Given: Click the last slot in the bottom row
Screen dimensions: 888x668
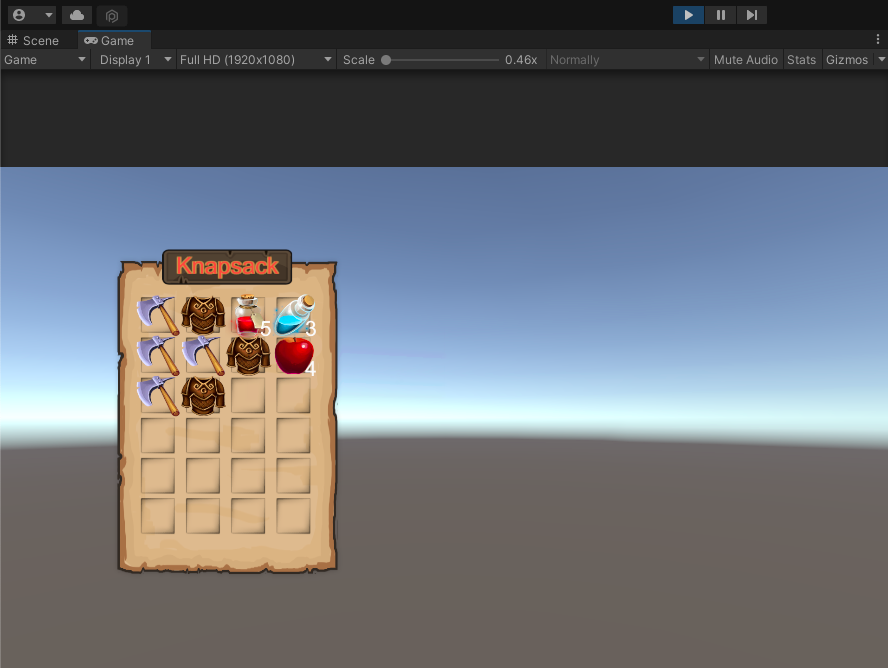Looking at the screenshot, I should point(293,516).
